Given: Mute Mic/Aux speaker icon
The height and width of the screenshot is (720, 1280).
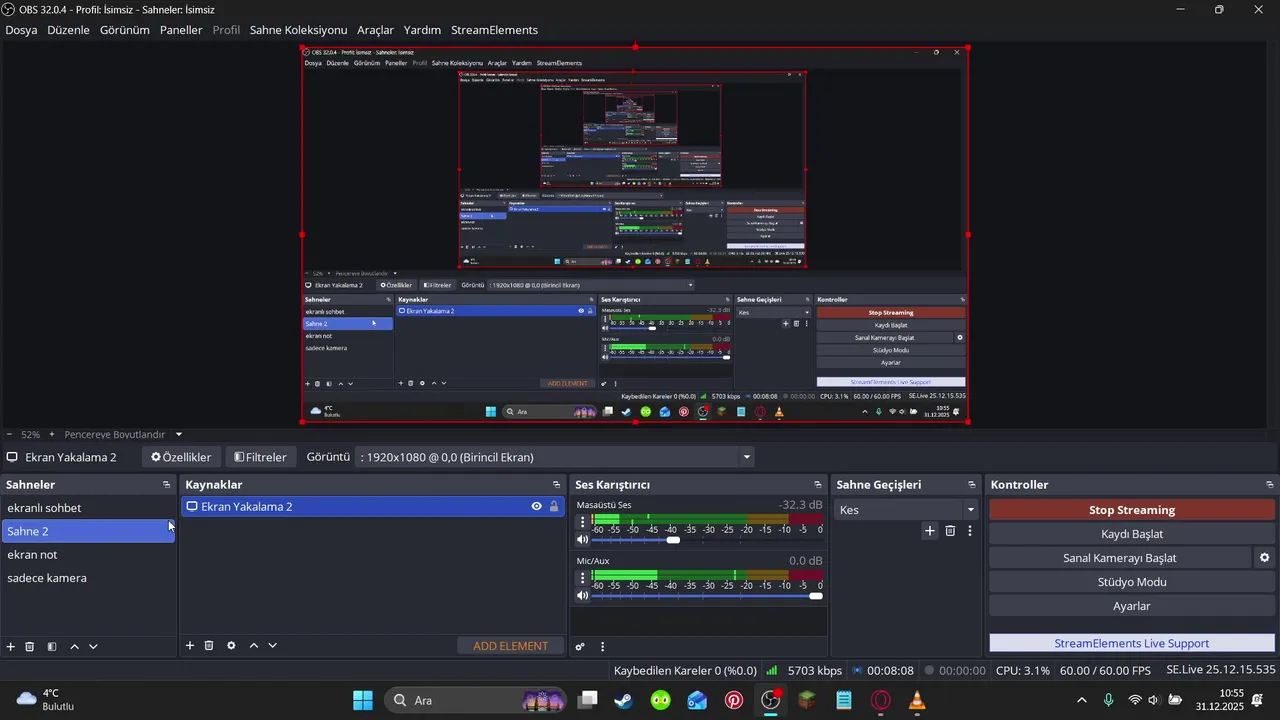Looking at the screenshot, I should click(x=583, y=596).
